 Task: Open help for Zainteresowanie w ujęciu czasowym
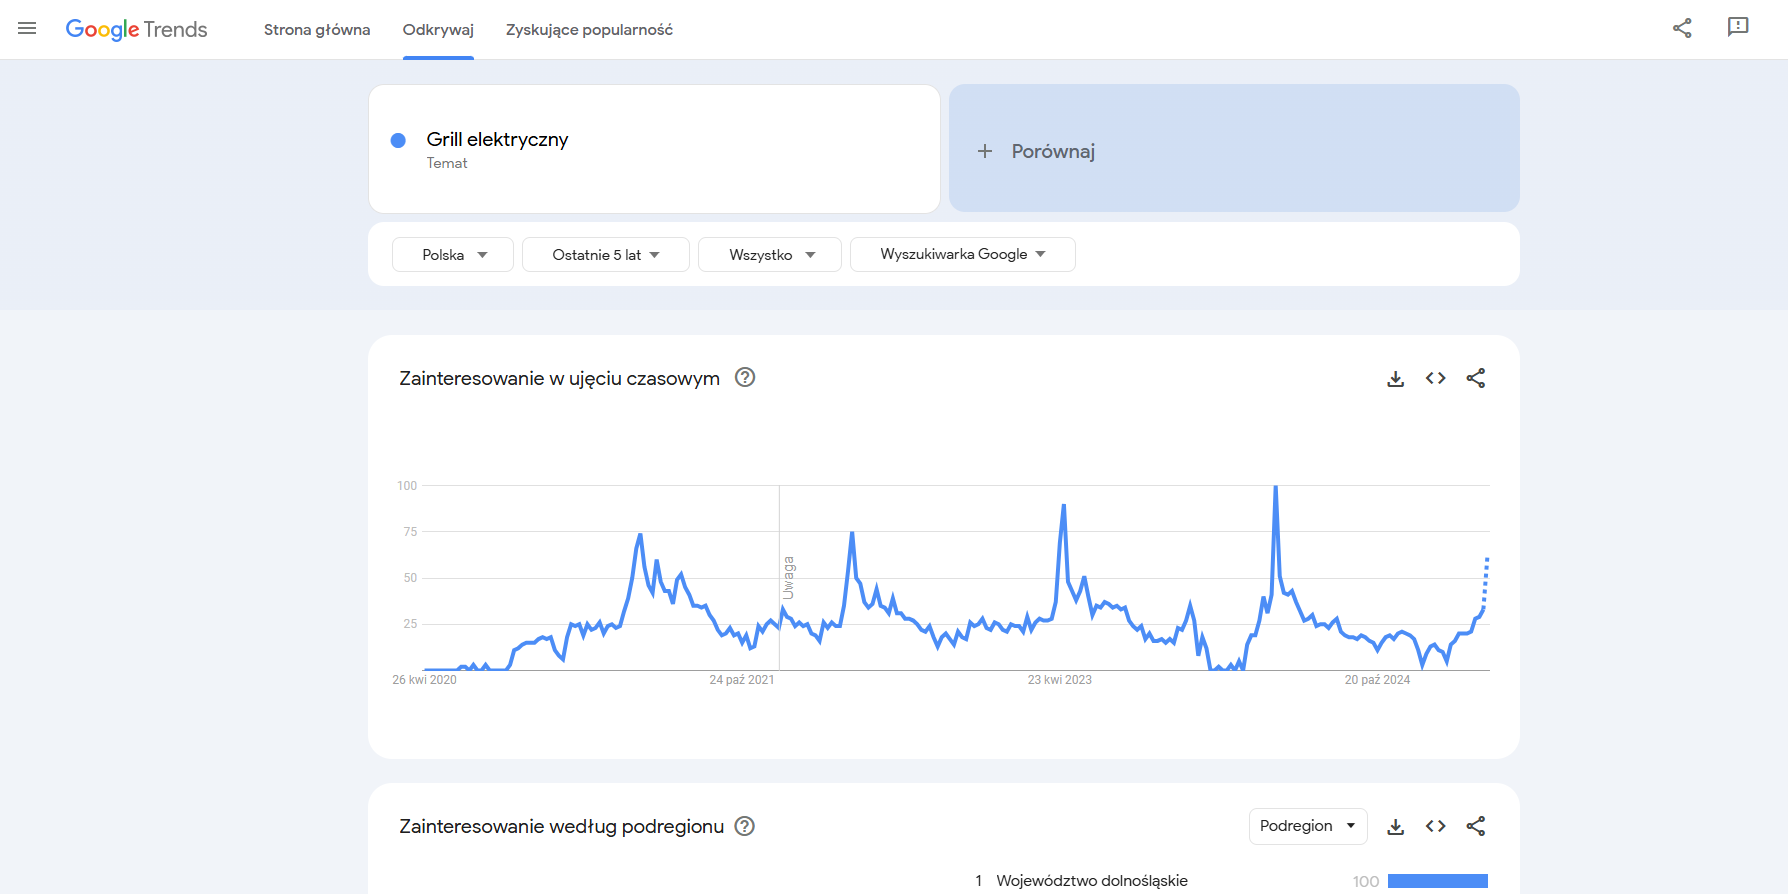click(x=745, y=377)
